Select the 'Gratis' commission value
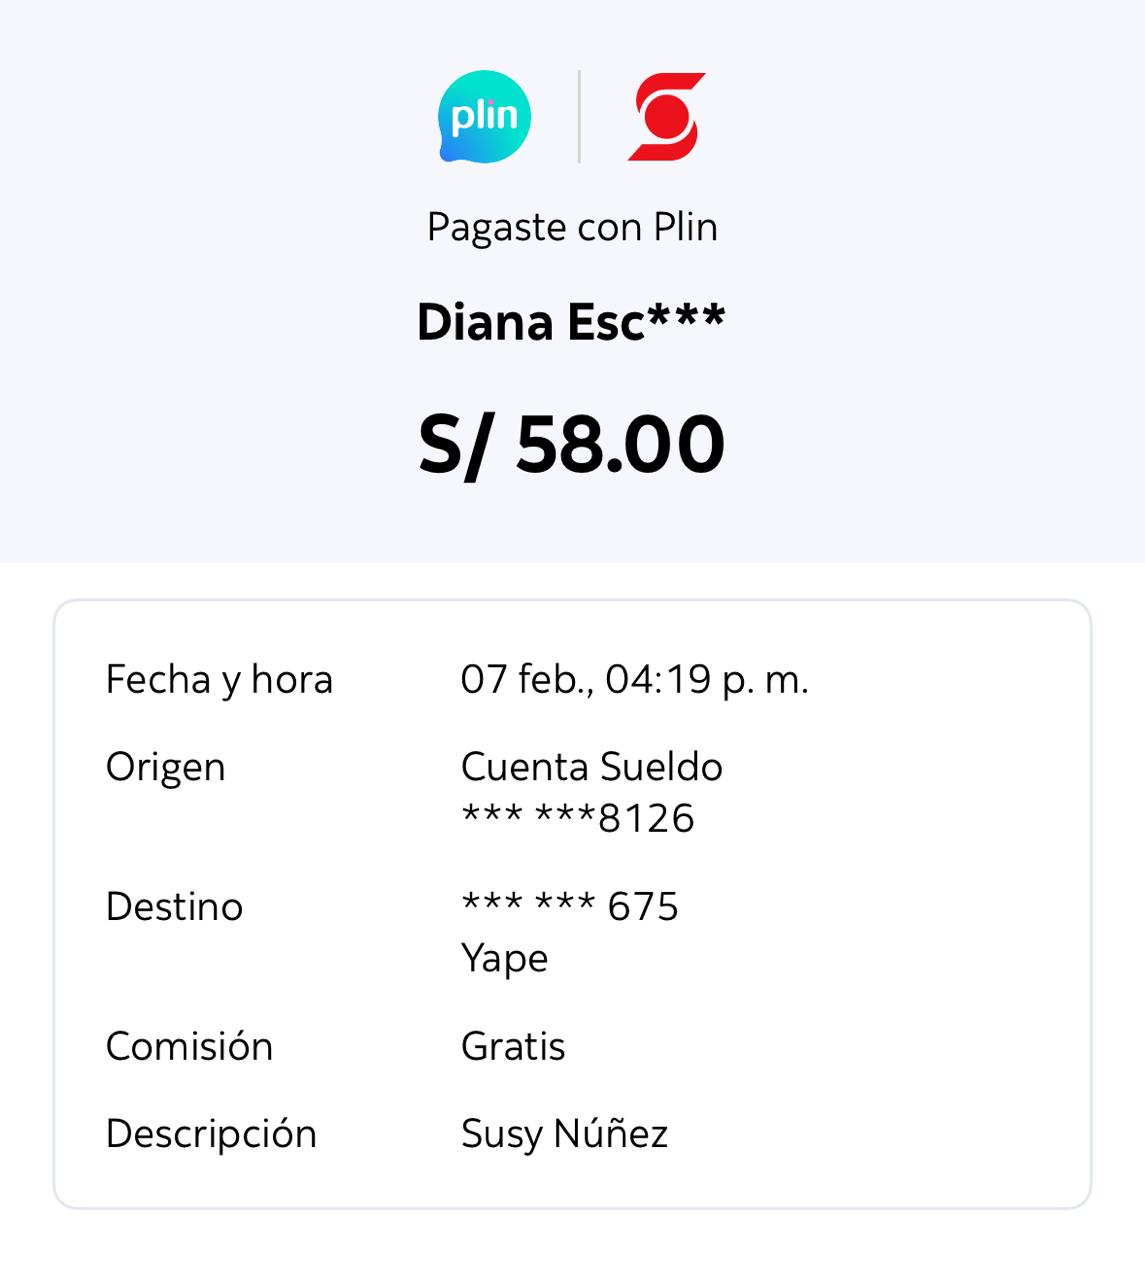This screenshot has width=1145, height=1280. [x=513, y=1047]
